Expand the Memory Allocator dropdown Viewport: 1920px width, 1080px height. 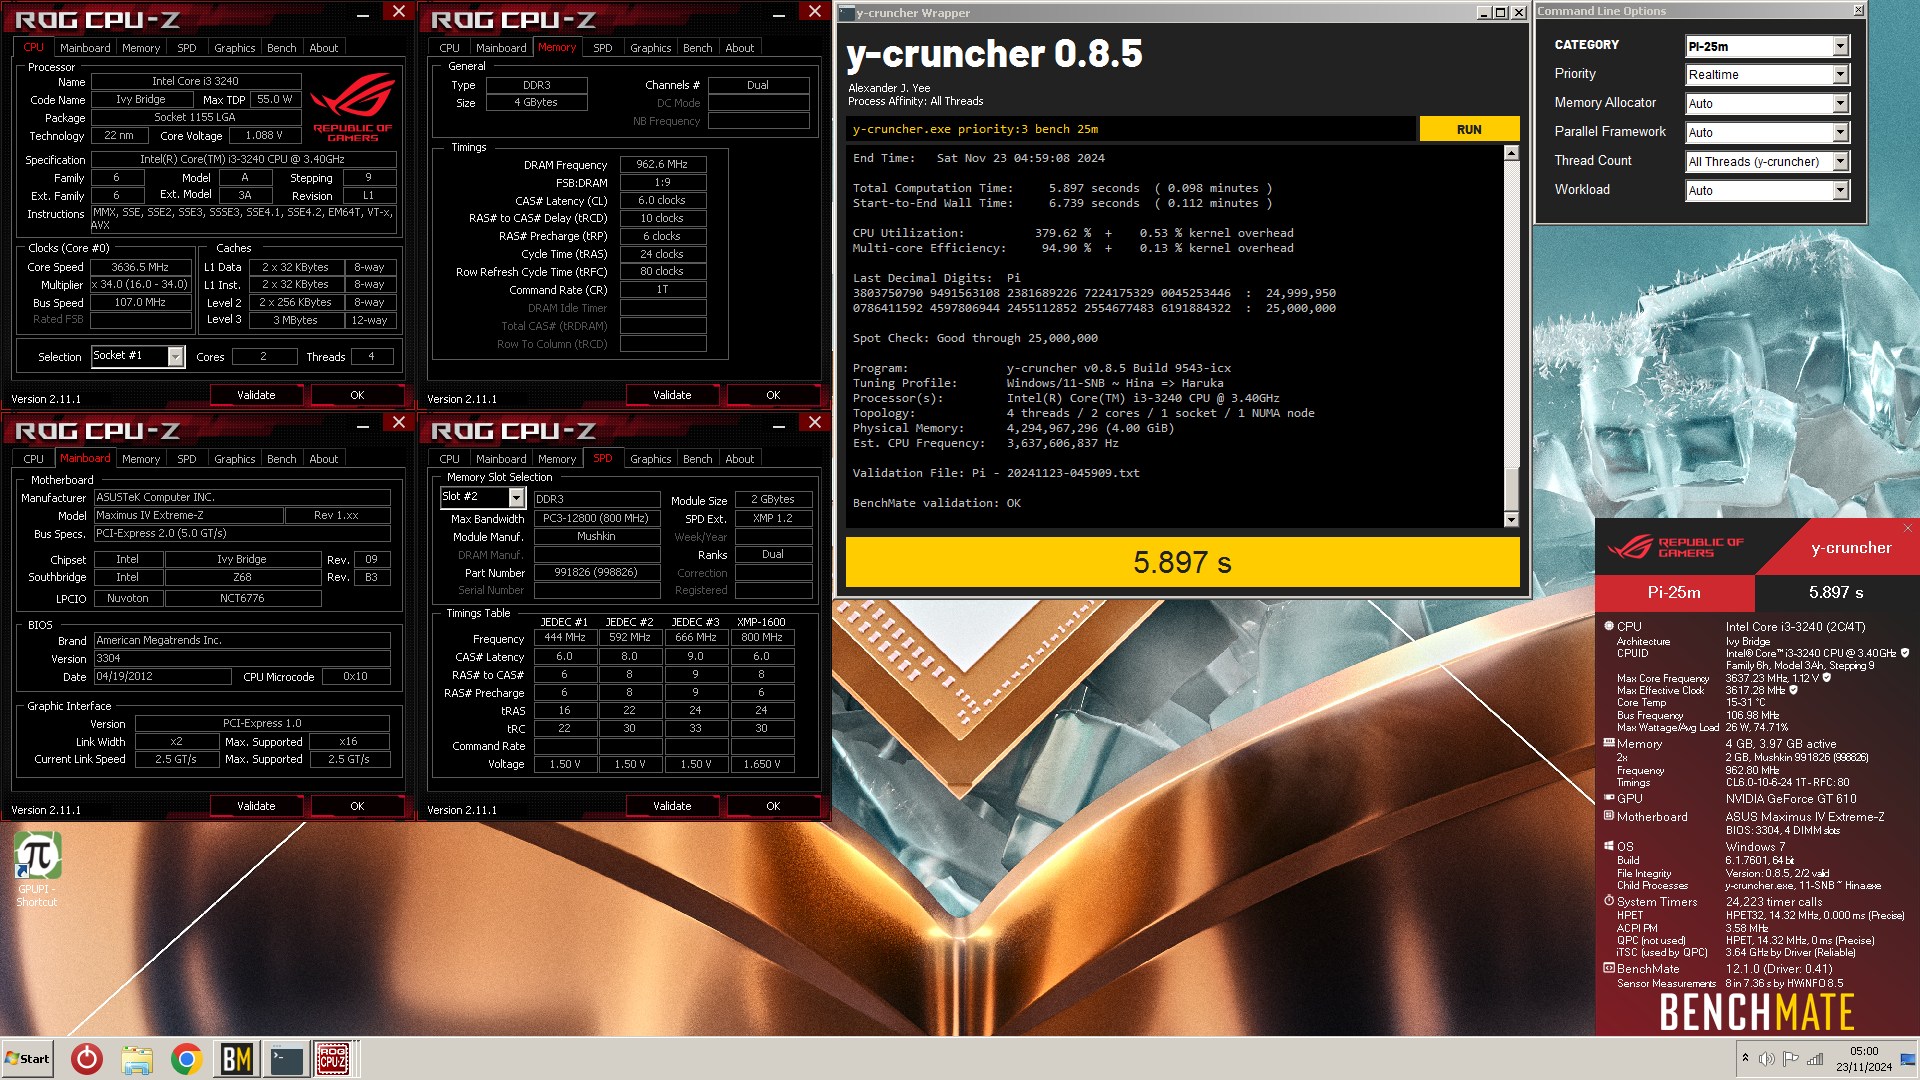click(x=1840, y=104)
